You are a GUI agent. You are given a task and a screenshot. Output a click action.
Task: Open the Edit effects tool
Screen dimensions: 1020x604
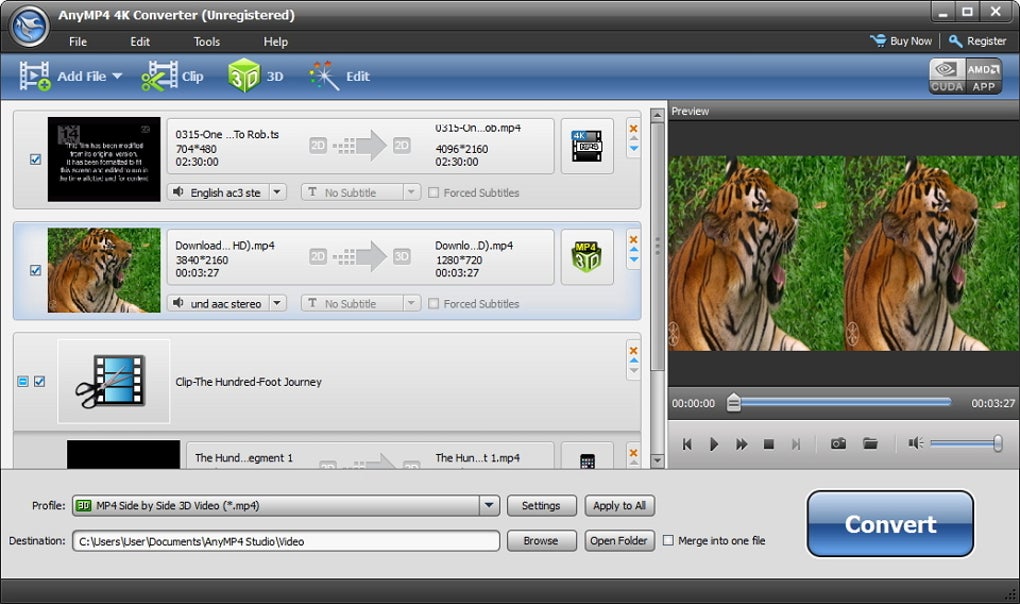click(x=339, y=76)
